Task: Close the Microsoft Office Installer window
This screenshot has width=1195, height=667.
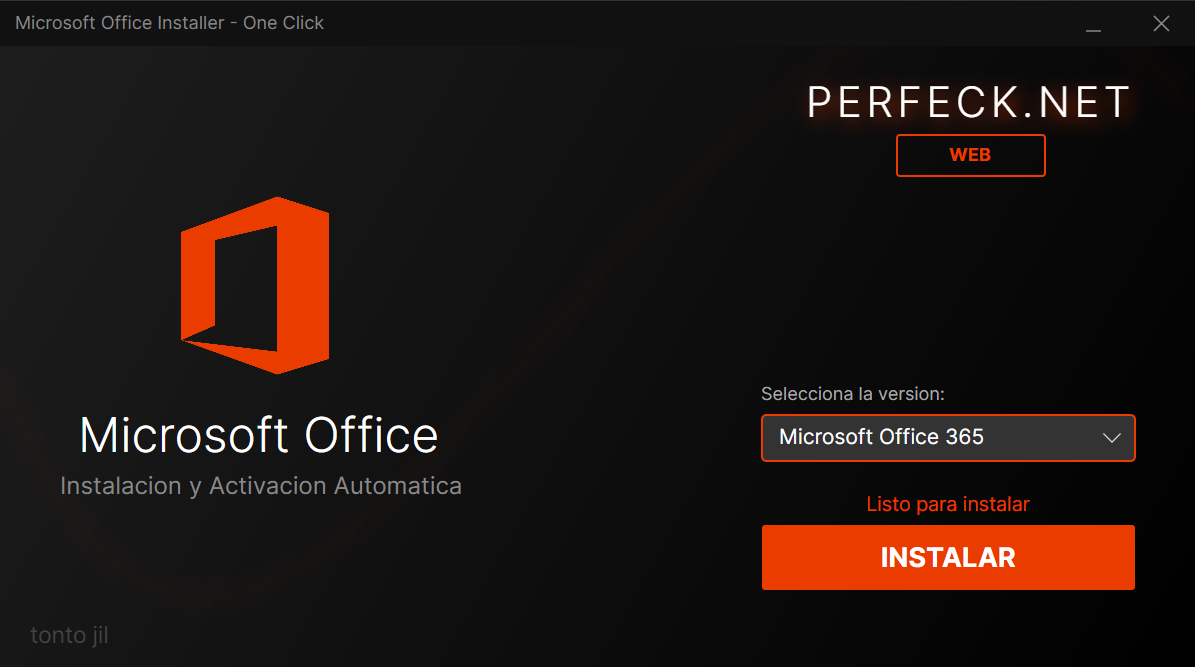Action: [x=1161, y=22]
